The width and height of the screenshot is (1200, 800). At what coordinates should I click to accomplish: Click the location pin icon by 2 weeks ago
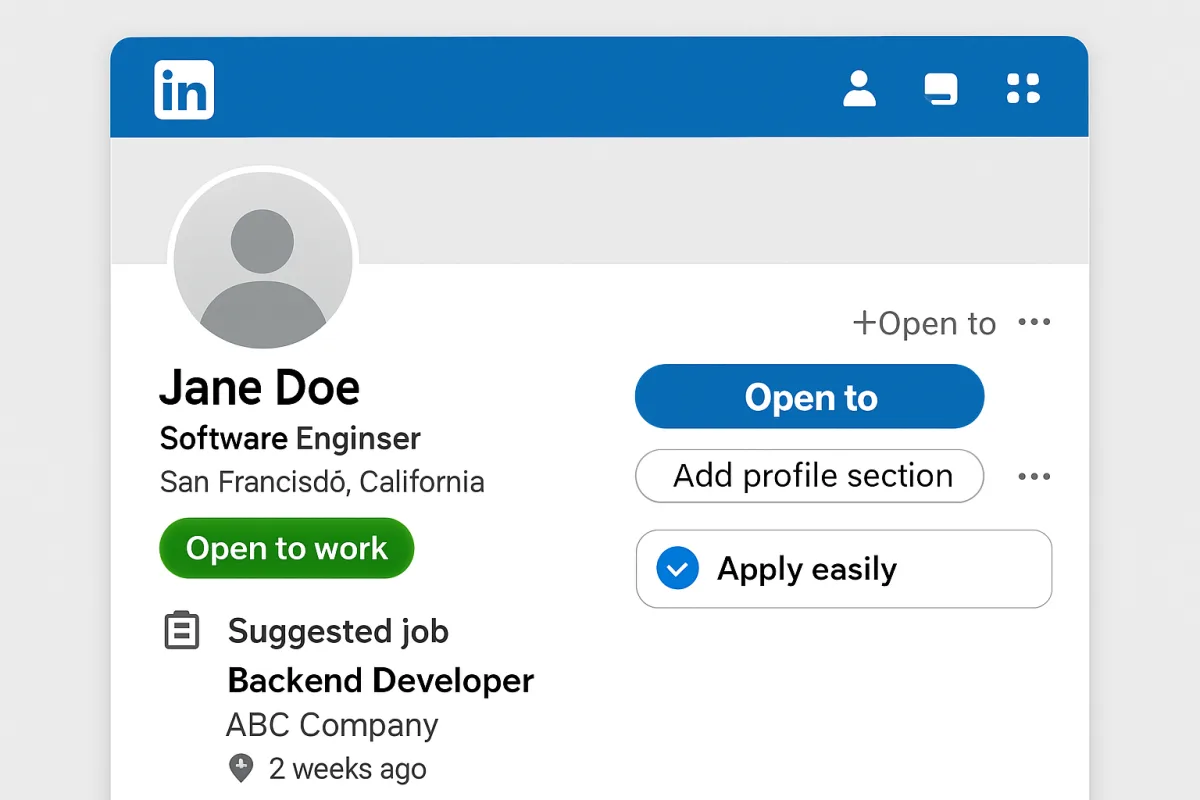coord(240,769)
